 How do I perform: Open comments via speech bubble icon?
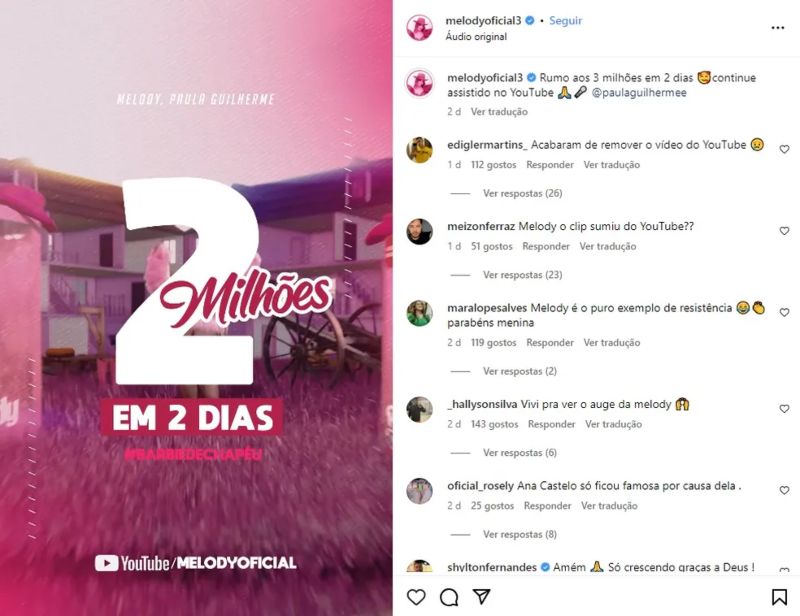(x=449, y=597)
